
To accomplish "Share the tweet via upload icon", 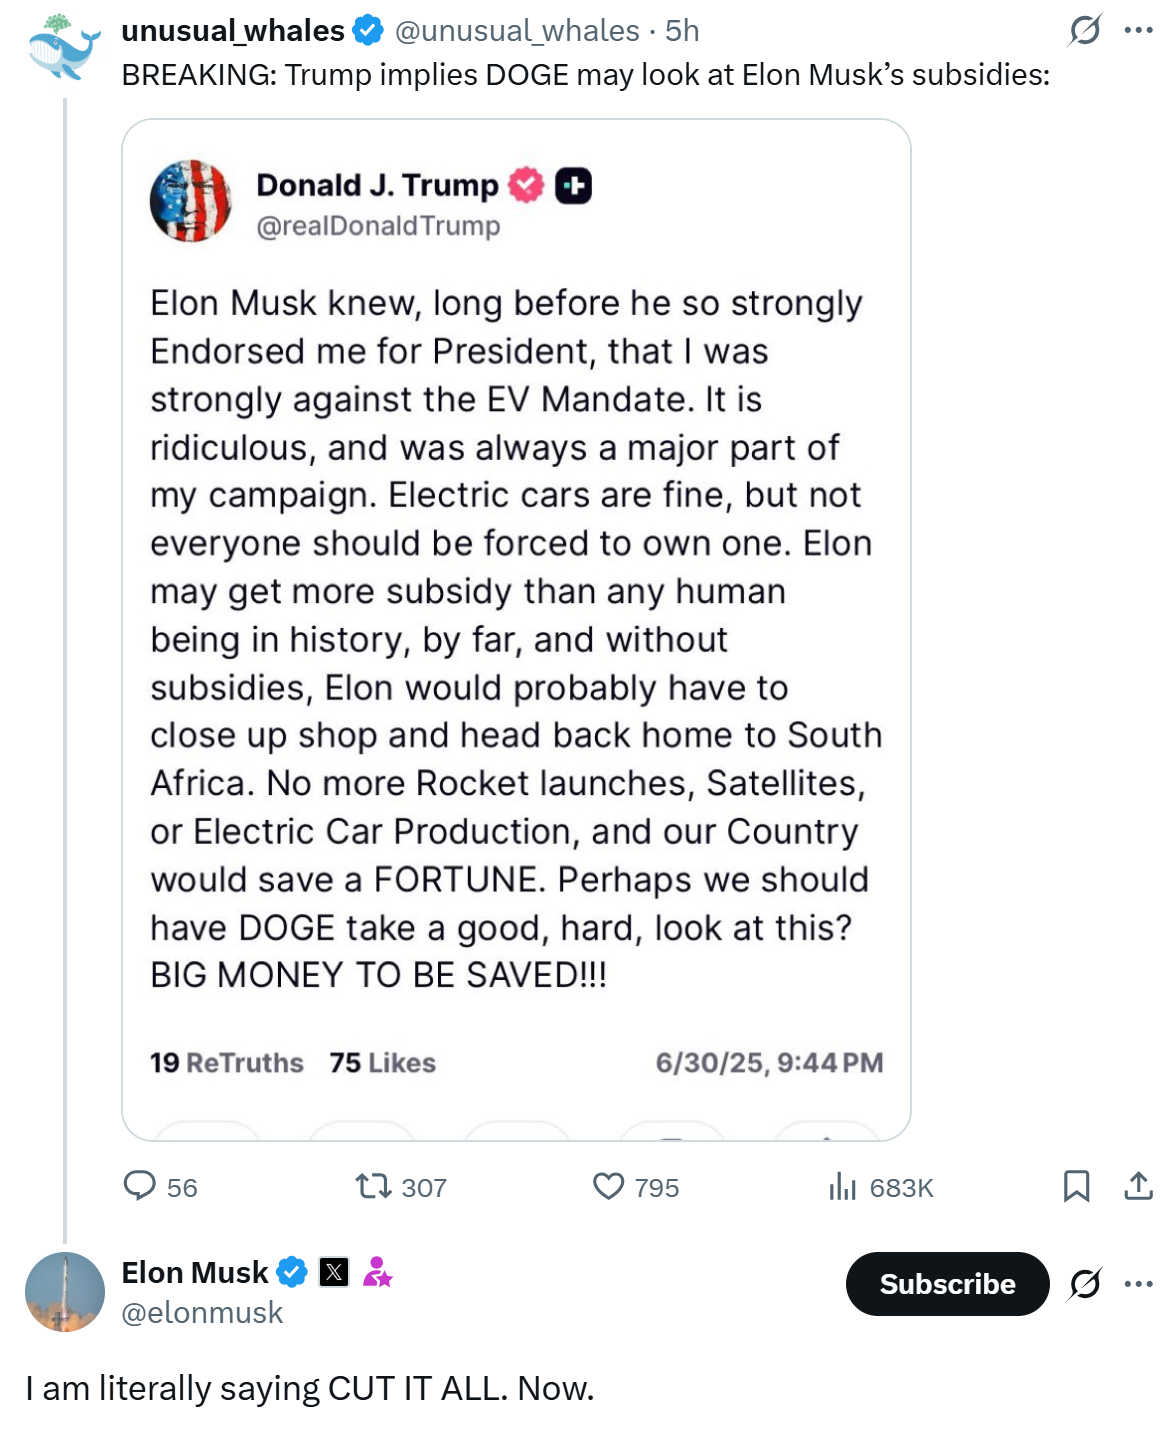I will (1138, 1186).
